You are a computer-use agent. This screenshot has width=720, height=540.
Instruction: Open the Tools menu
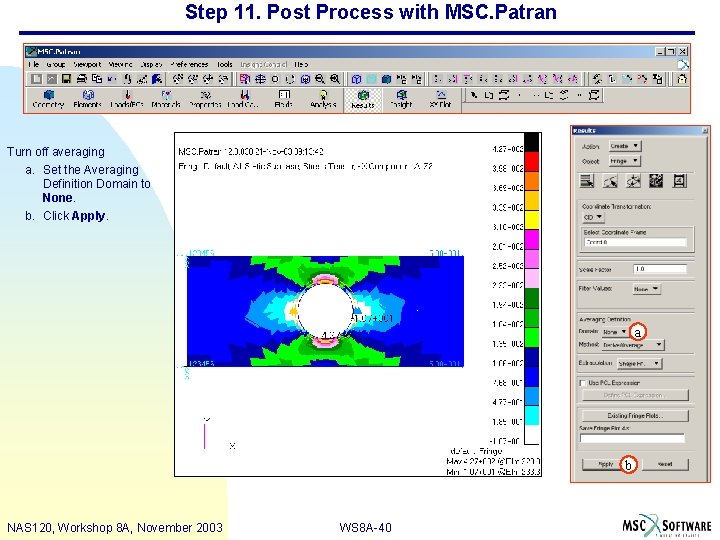[x=225, y=64]
